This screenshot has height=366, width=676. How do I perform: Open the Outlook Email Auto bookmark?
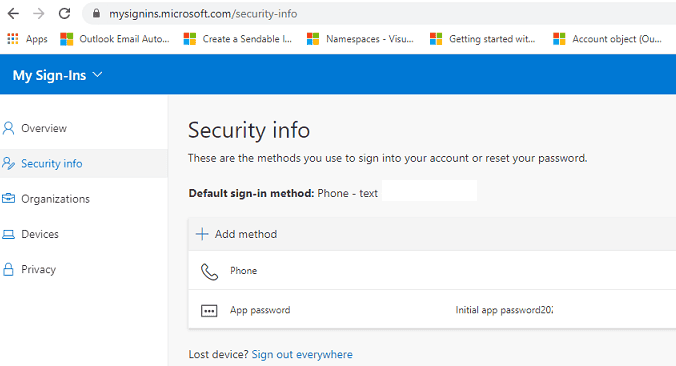pyautogui.click(x=115, y=39)
